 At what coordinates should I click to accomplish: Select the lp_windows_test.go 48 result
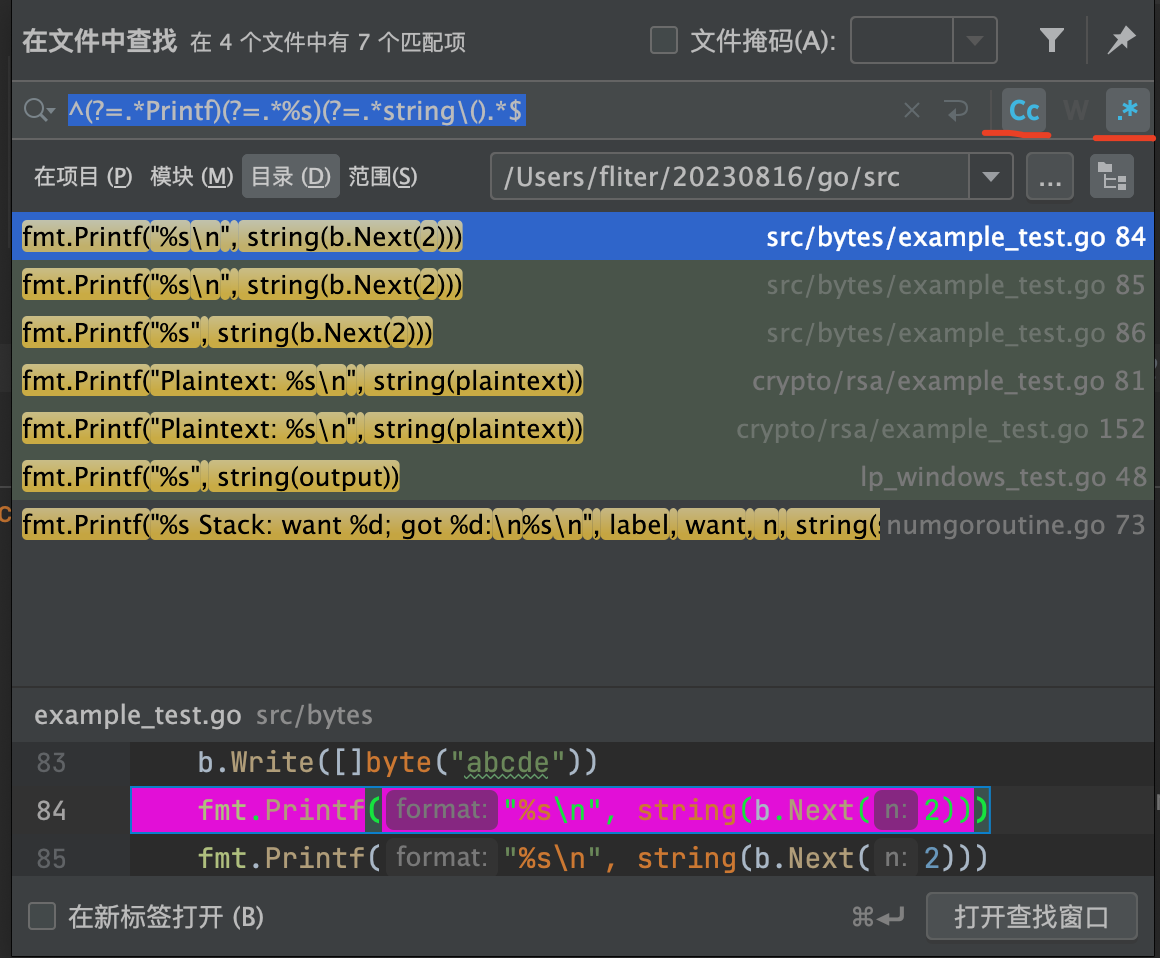point(580,477)
